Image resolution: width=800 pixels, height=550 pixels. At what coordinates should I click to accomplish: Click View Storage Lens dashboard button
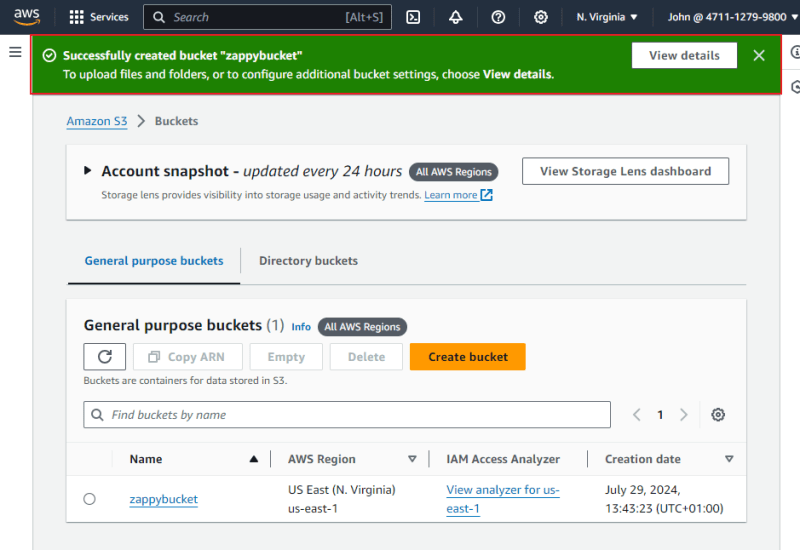coord(626,171)
